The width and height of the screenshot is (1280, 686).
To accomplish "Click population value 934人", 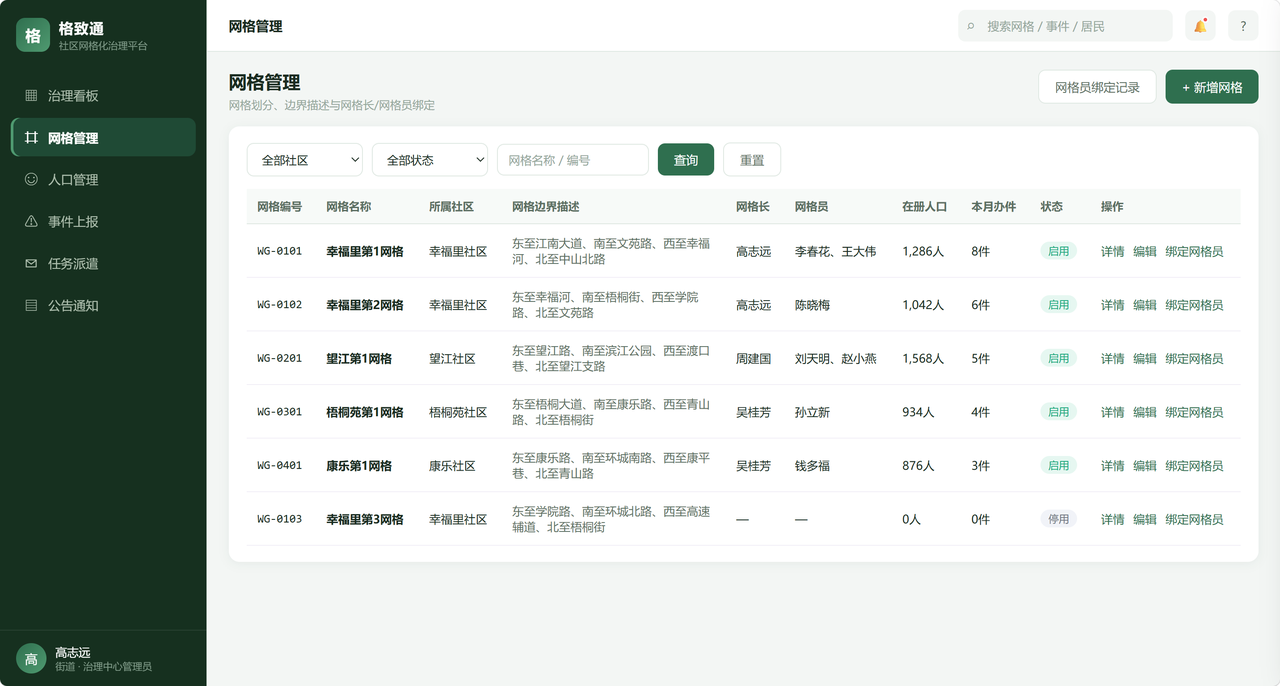I will [918, 412].
